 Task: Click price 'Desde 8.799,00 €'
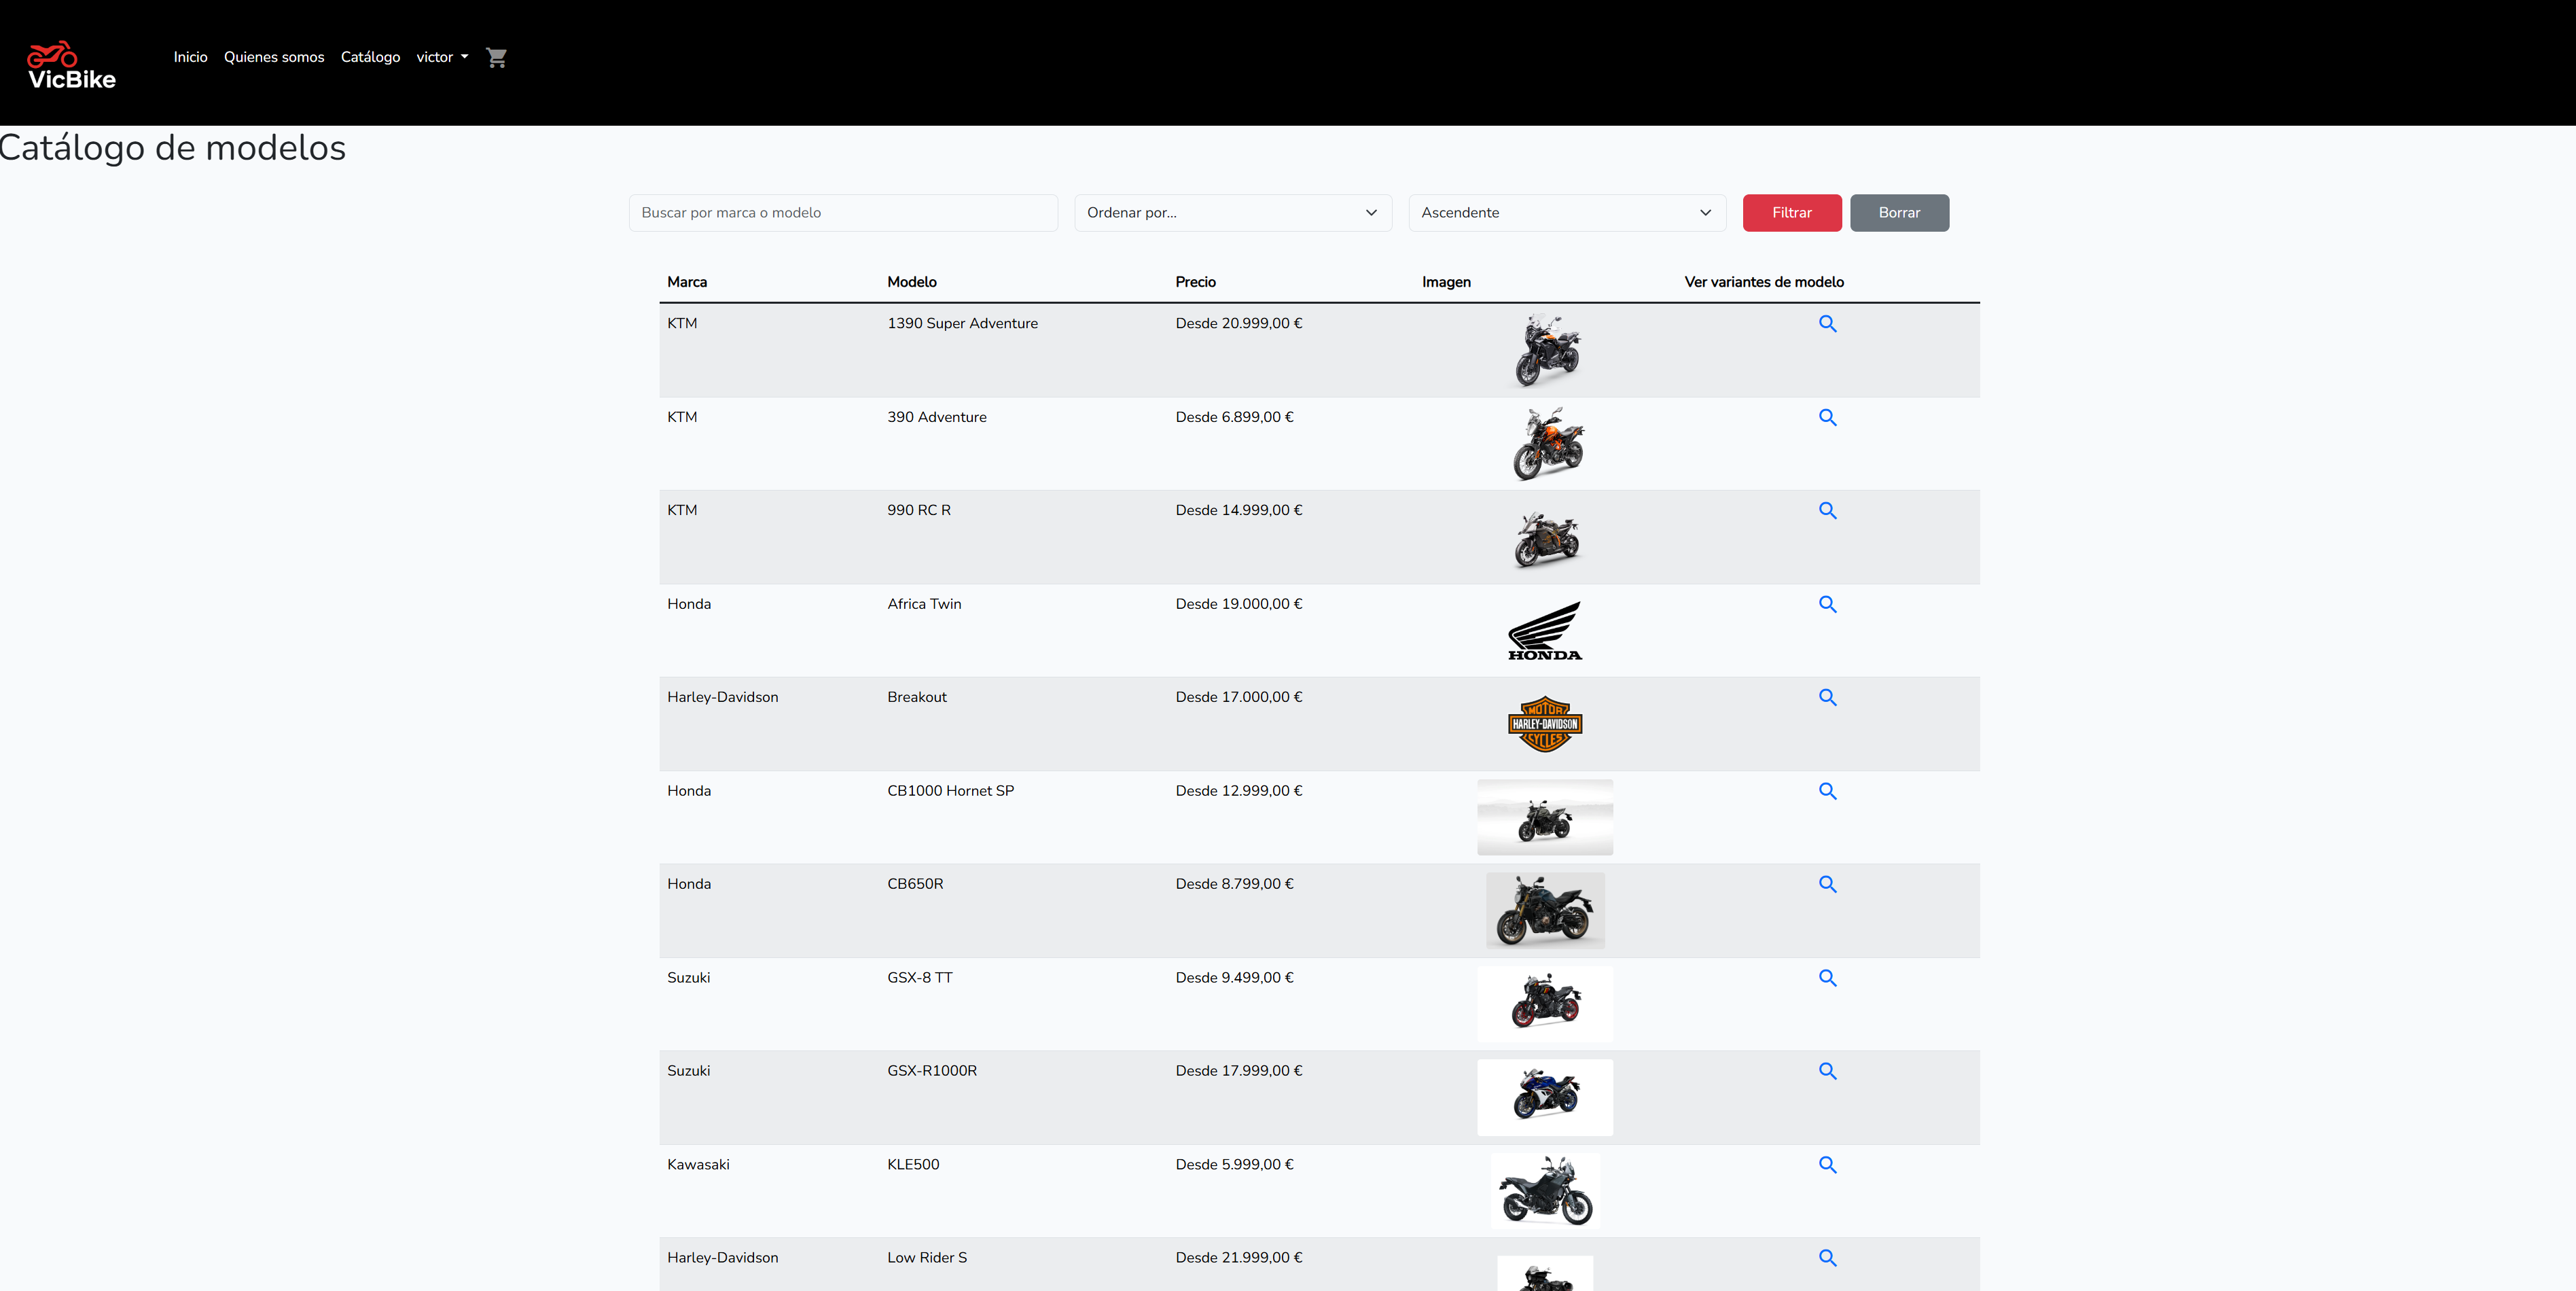[1234, 884]
